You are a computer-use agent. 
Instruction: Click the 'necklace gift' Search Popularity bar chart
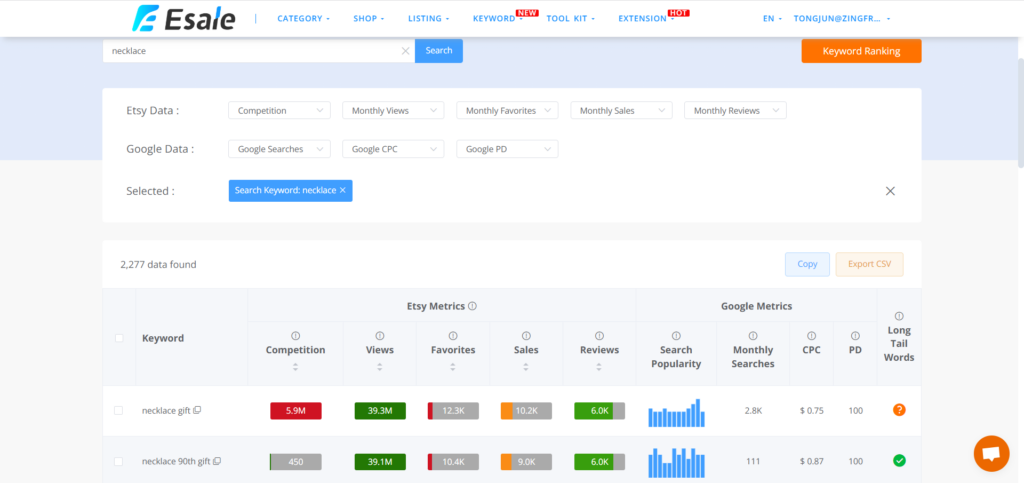point(675,411)
